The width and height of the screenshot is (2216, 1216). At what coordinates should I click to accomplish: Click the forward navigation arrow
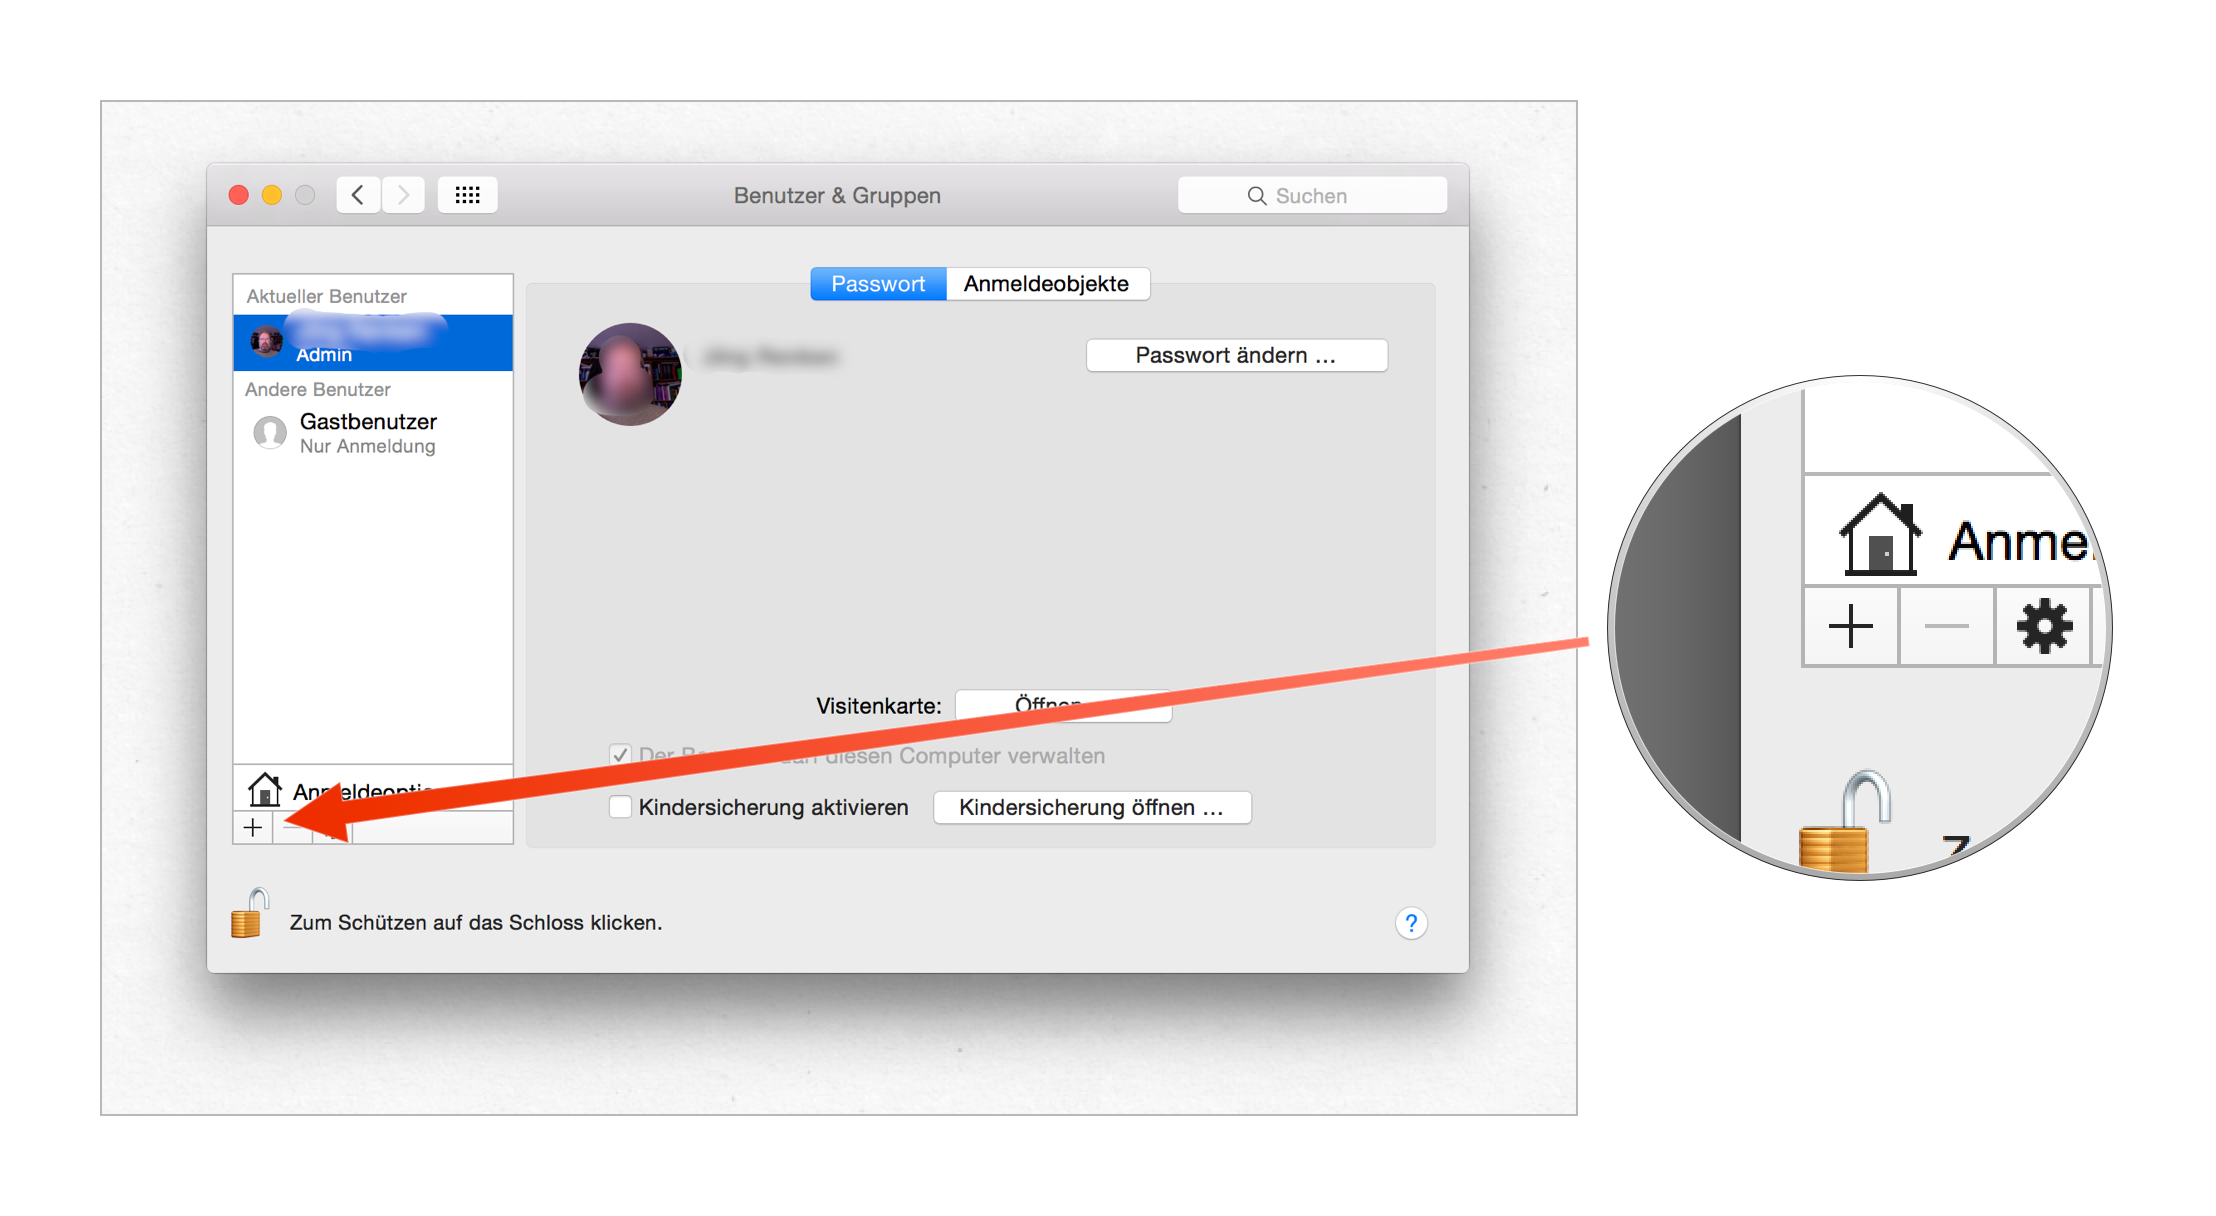click(x=403, y=194)
